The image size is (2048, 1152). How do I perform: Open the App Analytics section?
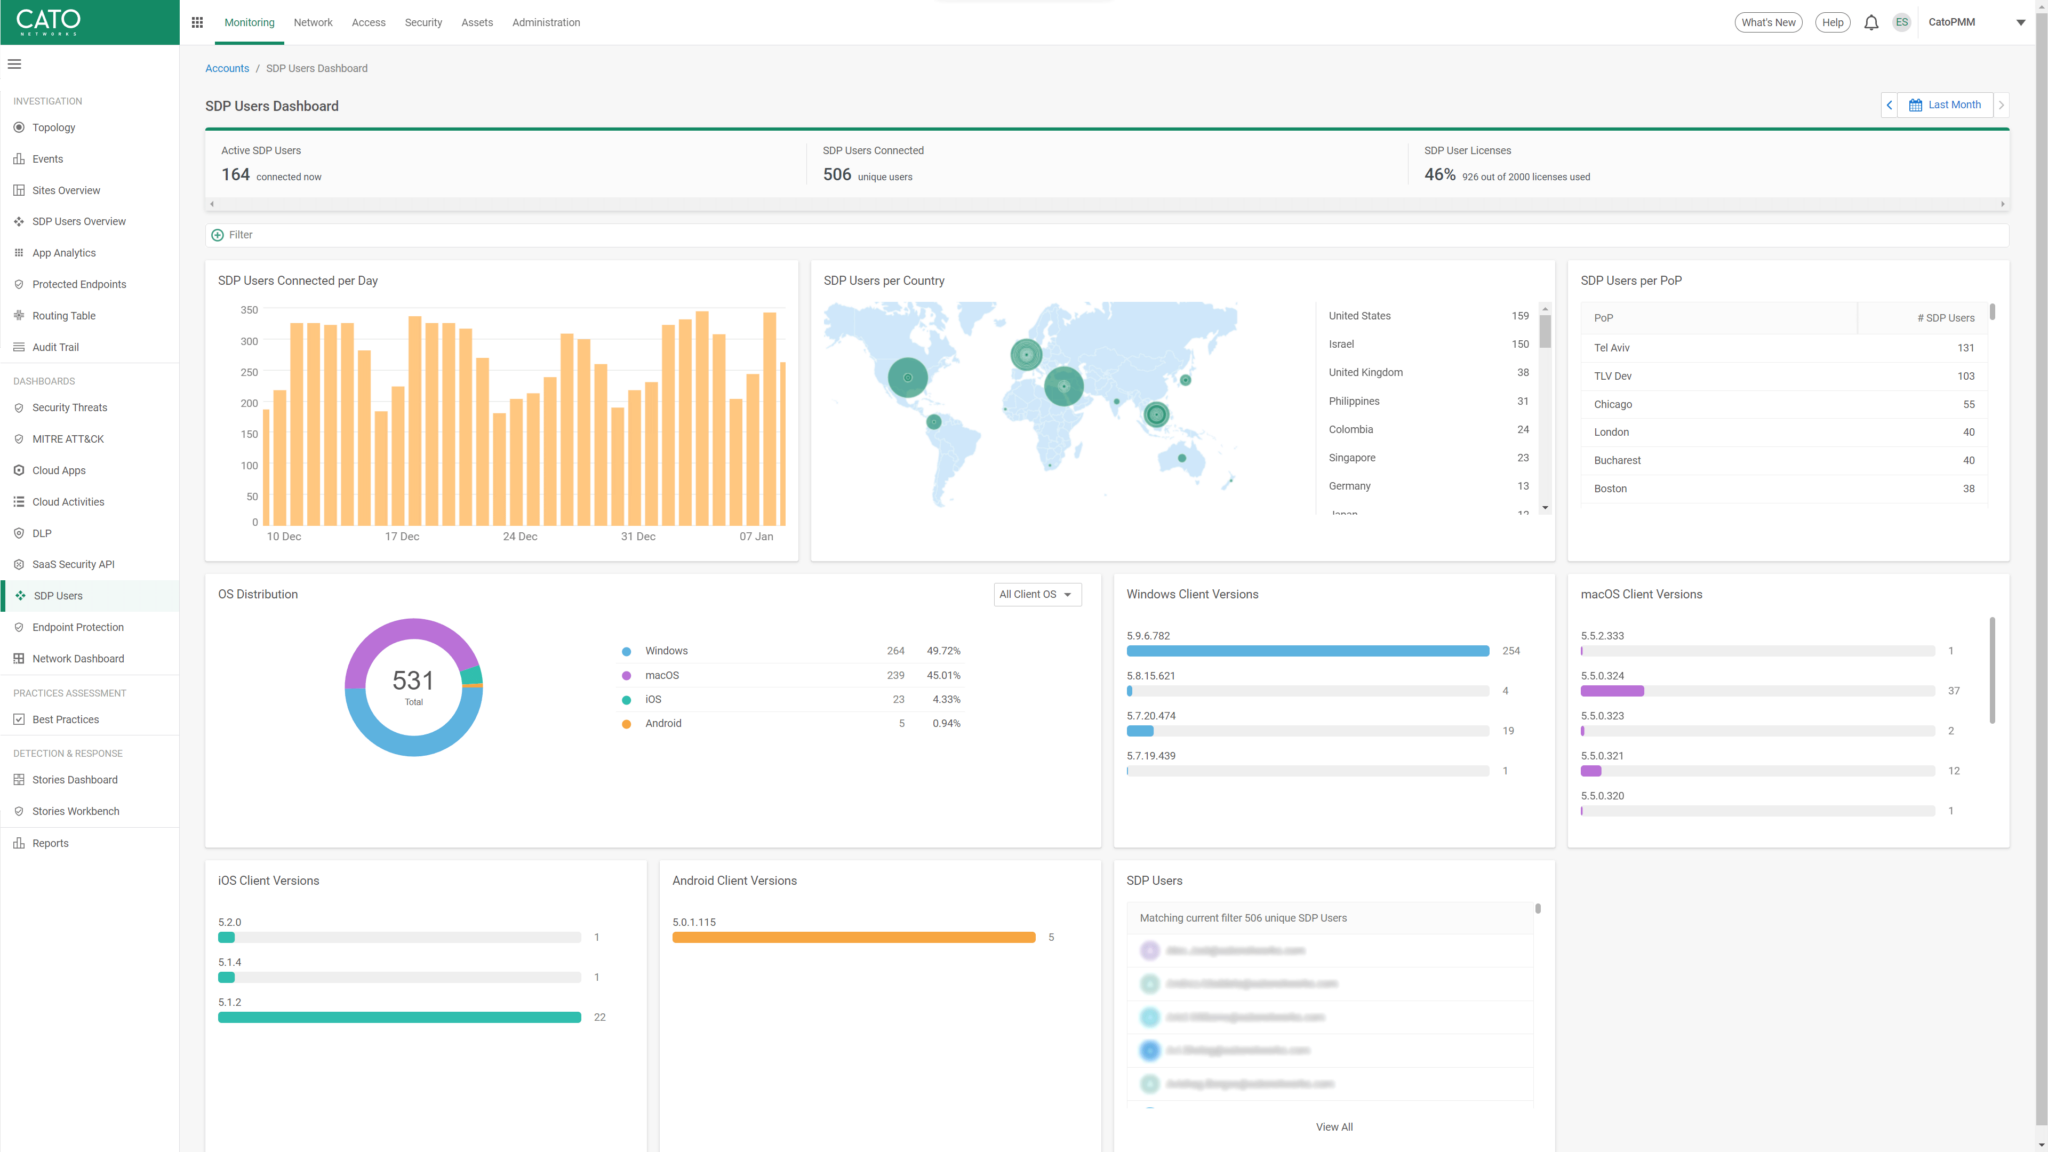(63, 252)
